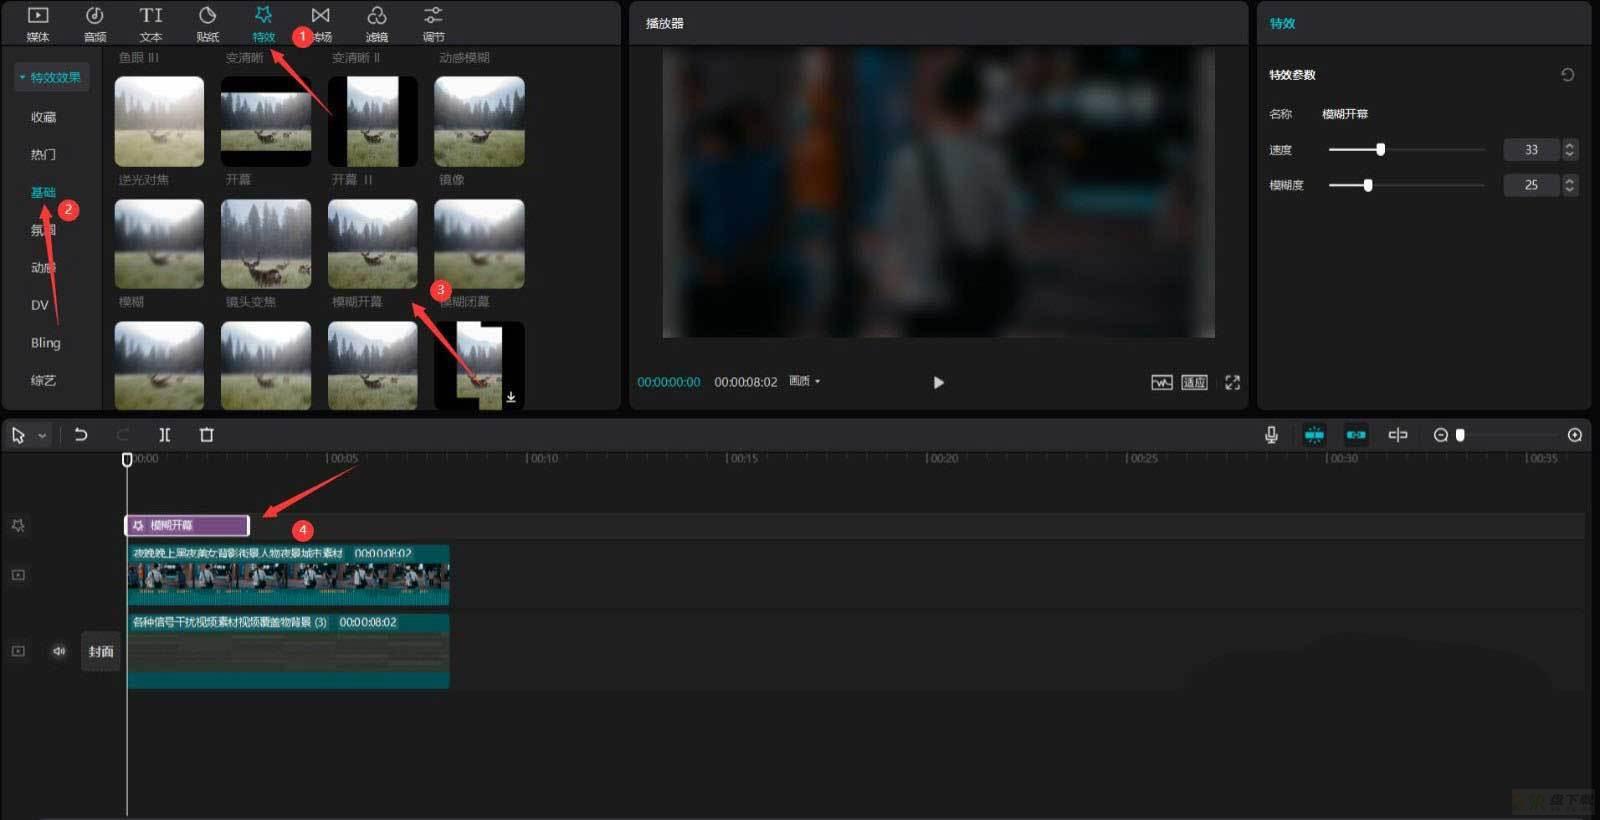Choose the 模糊开幕 effect thumbnail
The height and width of the screenshot is (820, 1600).
tap(372, 243)
